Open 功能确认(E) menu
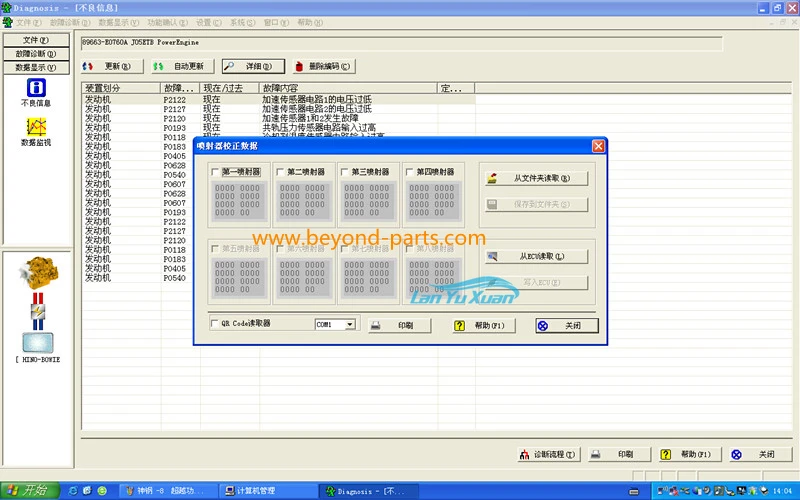The width and height of the screenshot is (800, 500). 167,22
